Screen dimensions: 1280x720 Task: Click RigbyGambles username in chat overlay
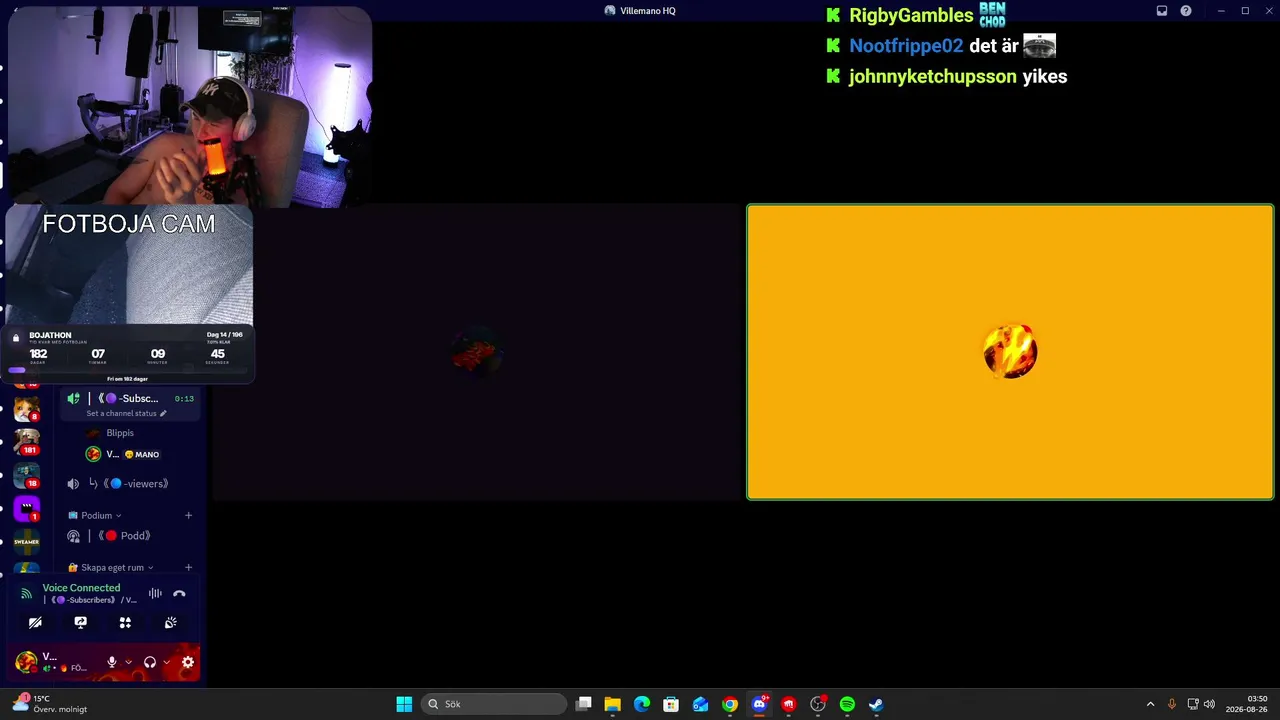(911, 16)
